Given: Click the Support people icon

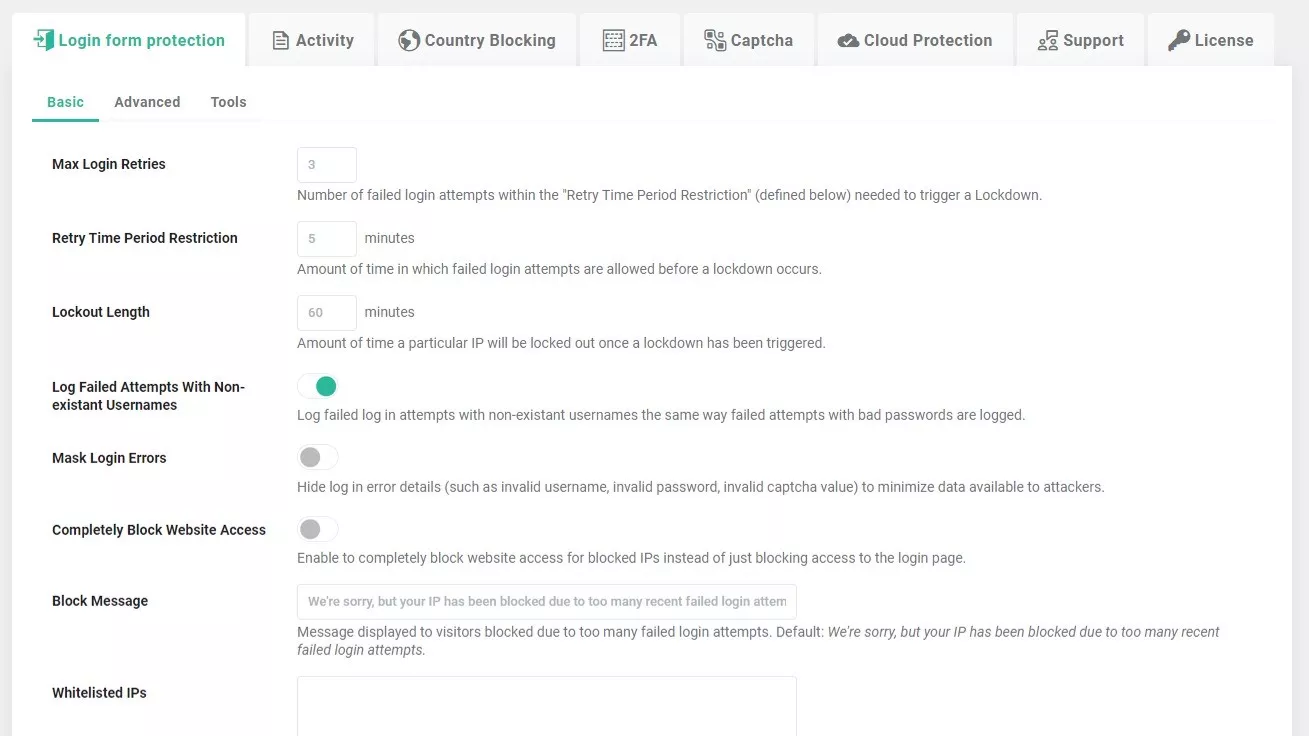Looking at the screenshot, I should point(1047,41).
